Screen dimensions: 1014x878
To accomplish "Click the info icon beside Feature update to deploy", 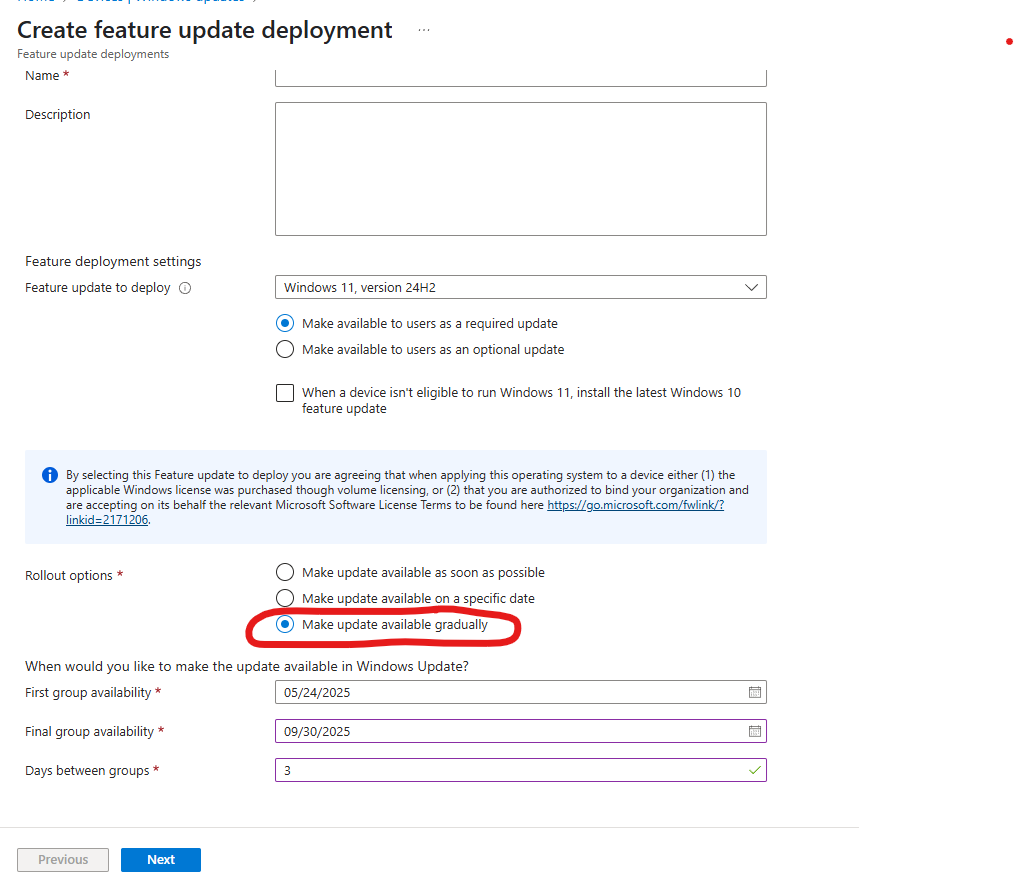I will tap(185, 288).
